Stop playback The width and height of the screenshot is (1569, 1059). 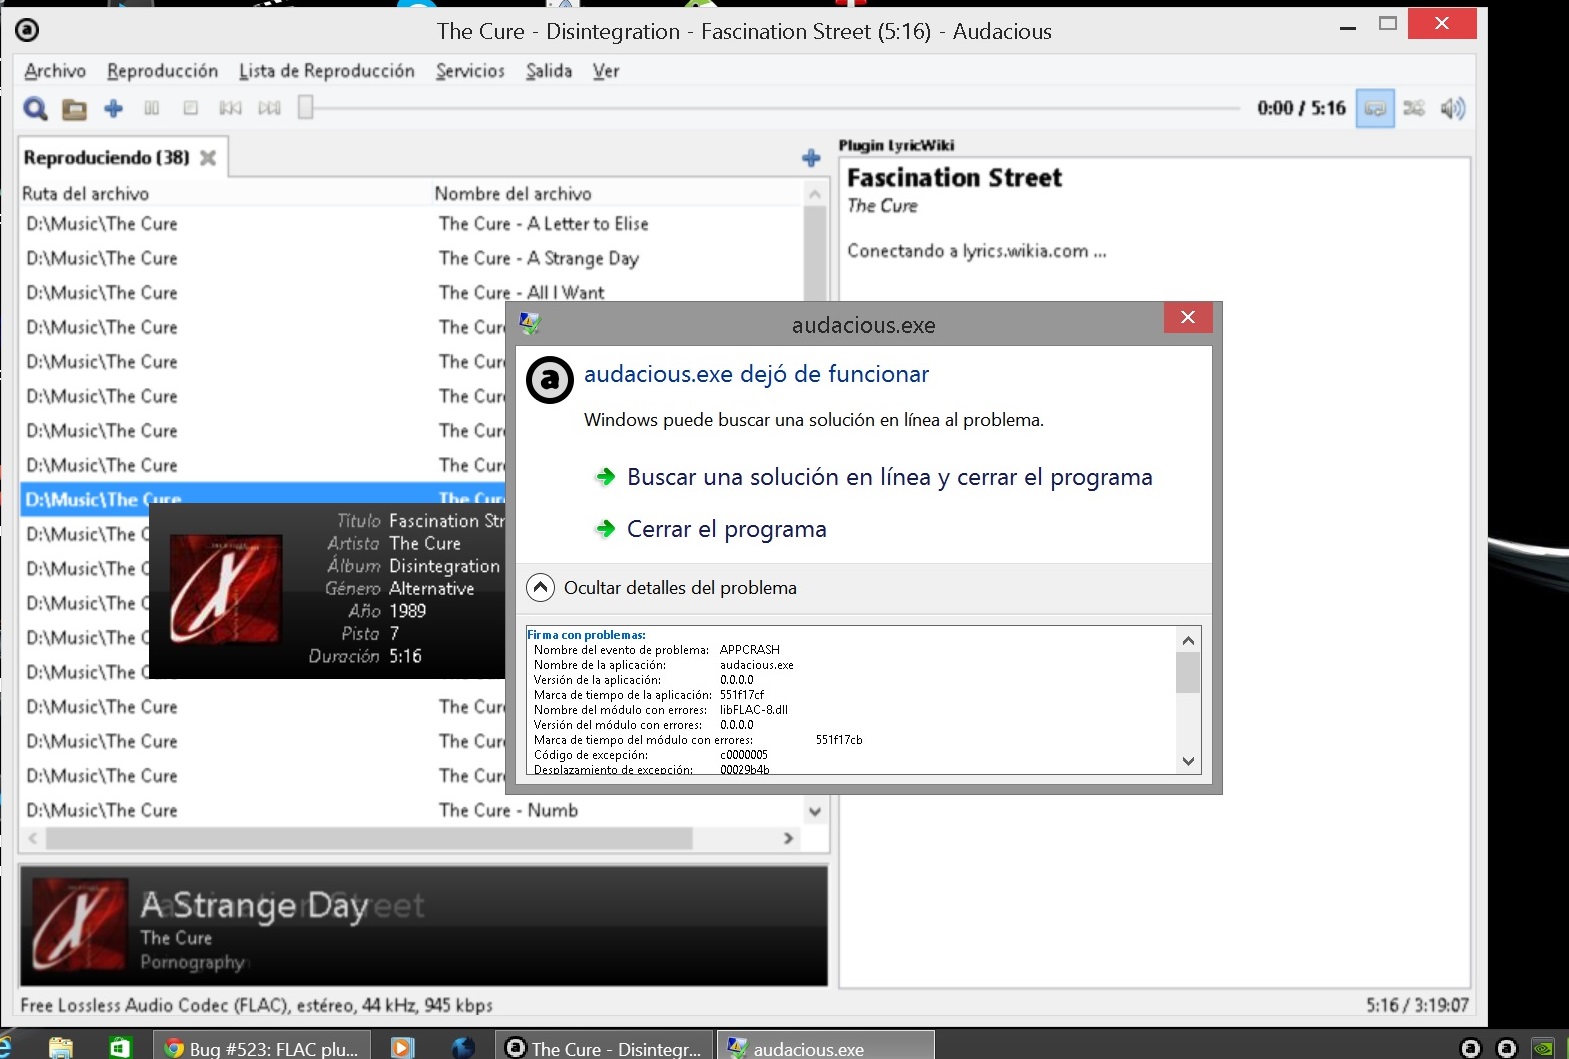point(191,108)
